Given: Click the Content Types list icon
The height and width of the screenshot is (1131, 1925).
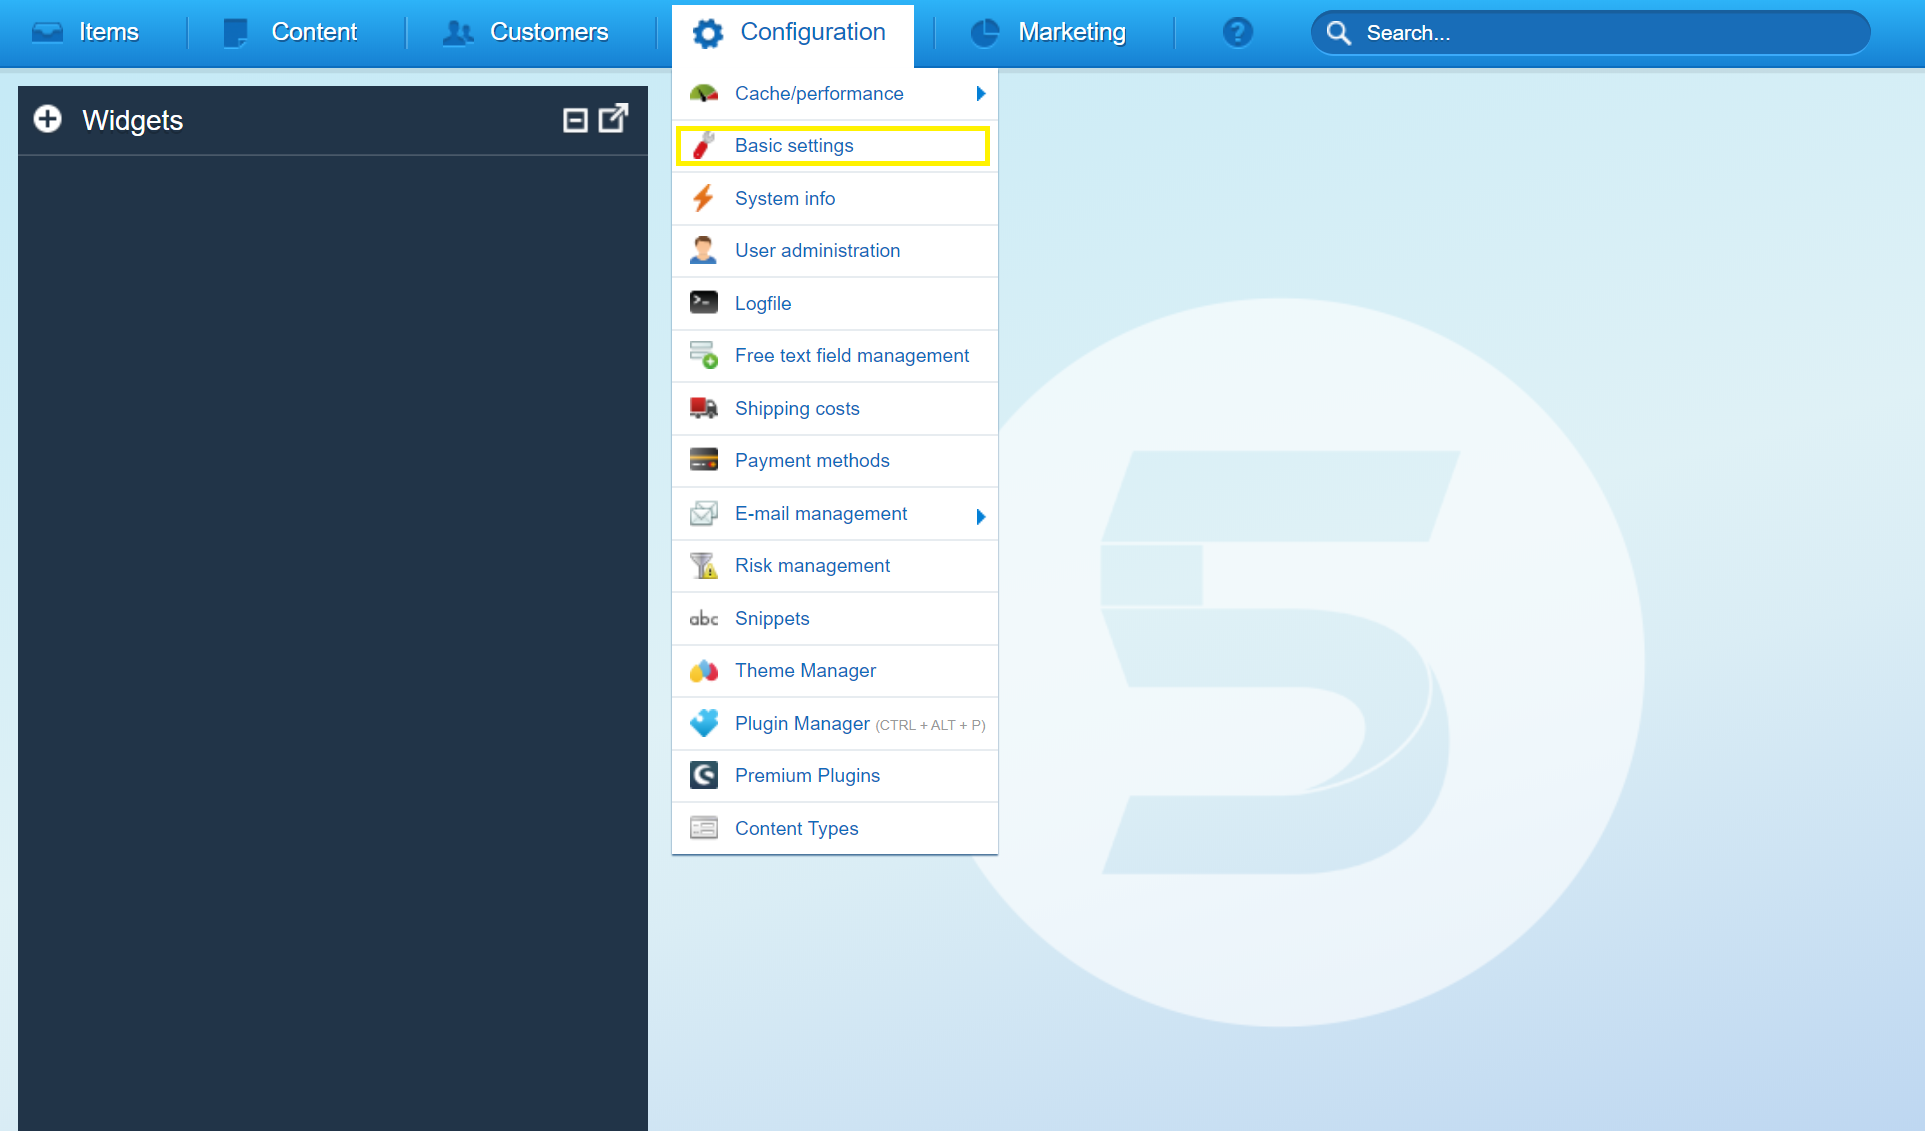Looking at the screenshot, I should coord(704,828).
